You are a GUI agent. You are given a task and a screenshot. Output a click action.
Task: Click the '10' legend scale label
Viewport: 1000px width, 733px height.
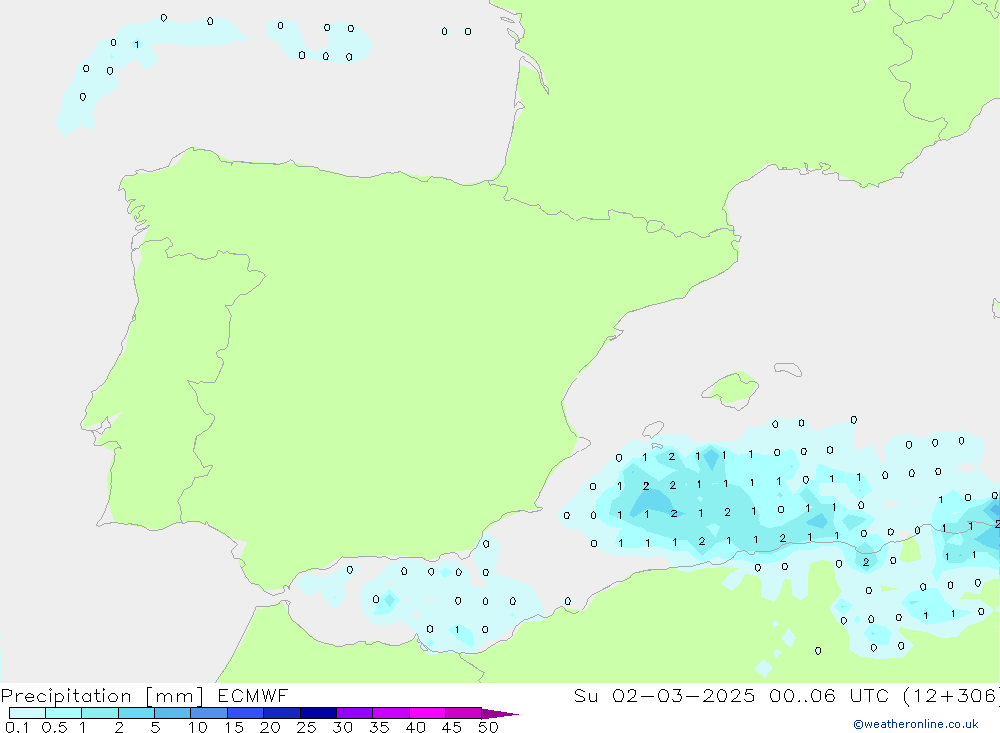(198, 727)
